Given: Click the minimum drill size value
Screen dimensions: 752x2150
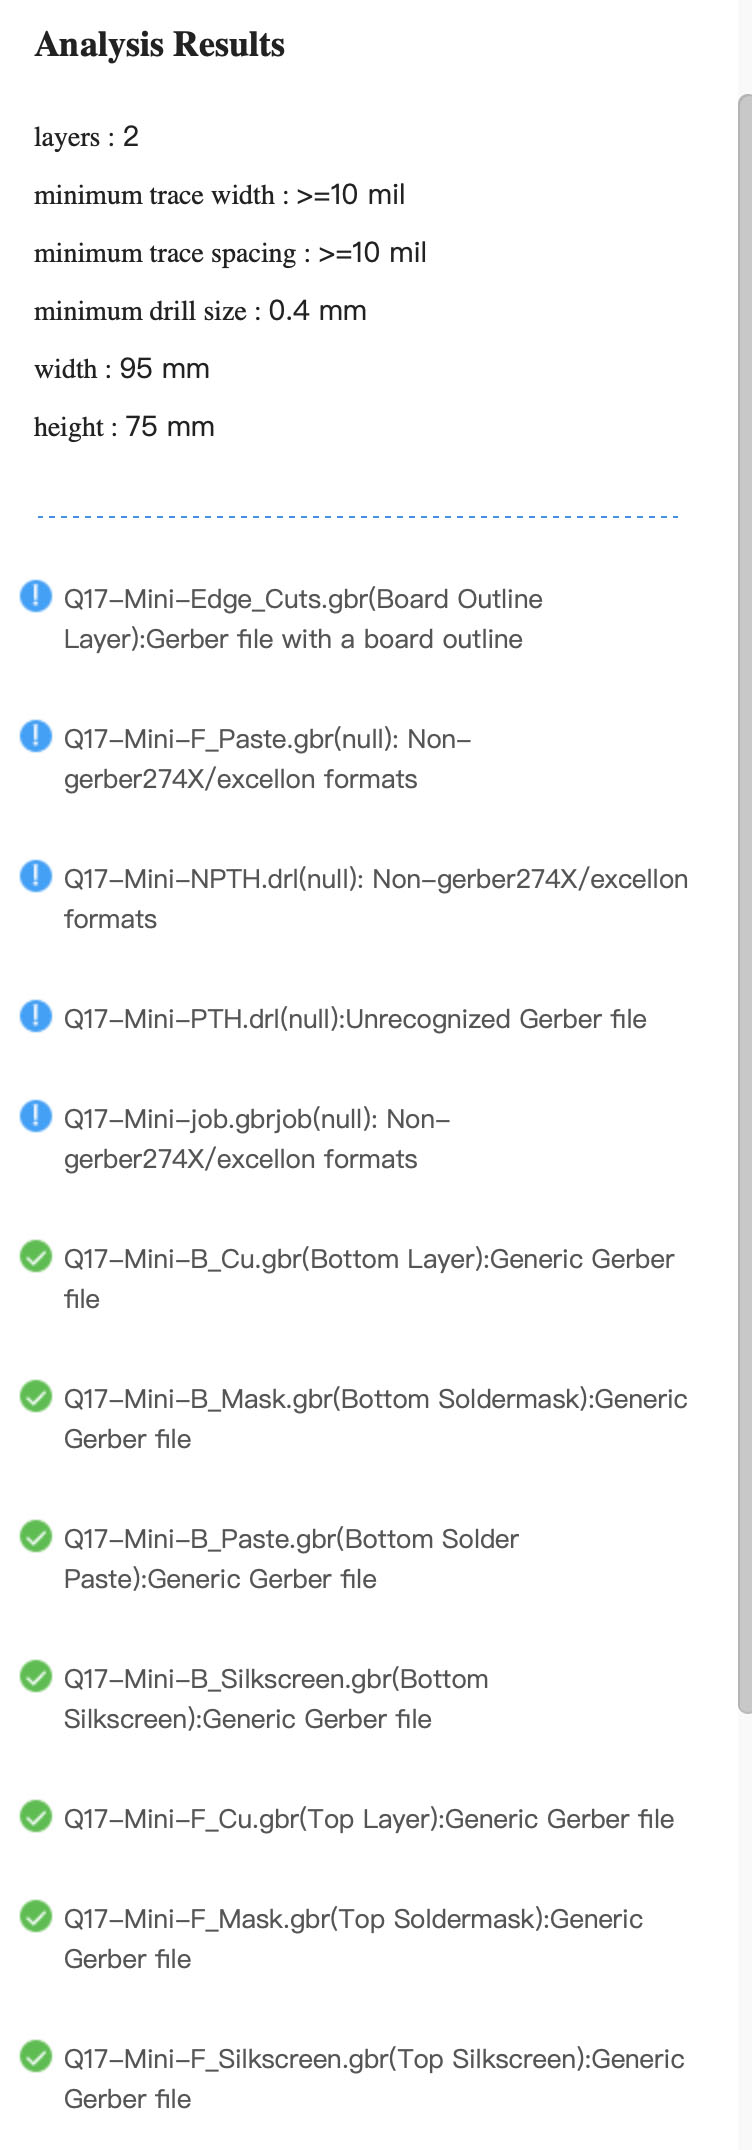Looking at the screenshot, I should 318,311.
